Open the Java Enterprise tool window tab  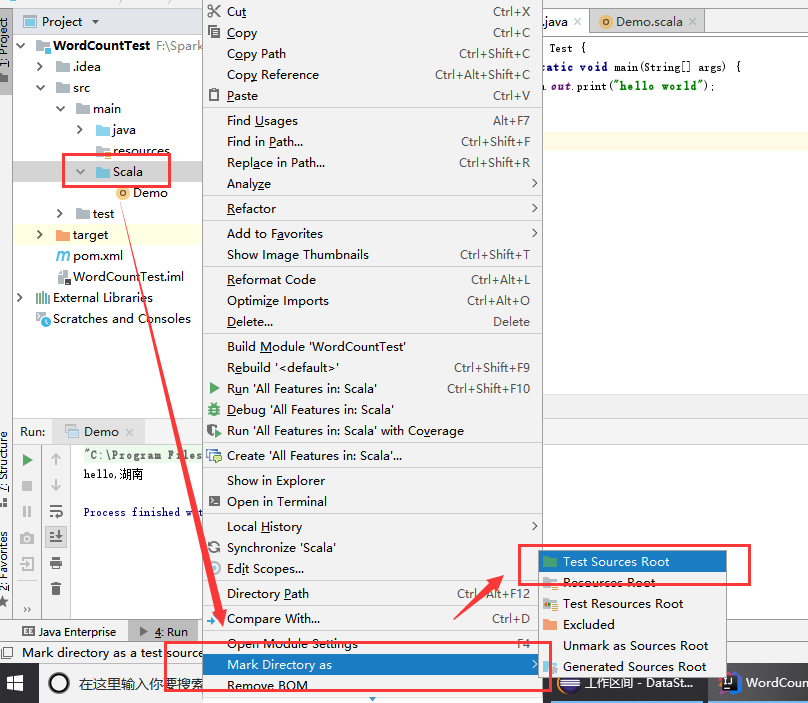[x=70, y=631]
